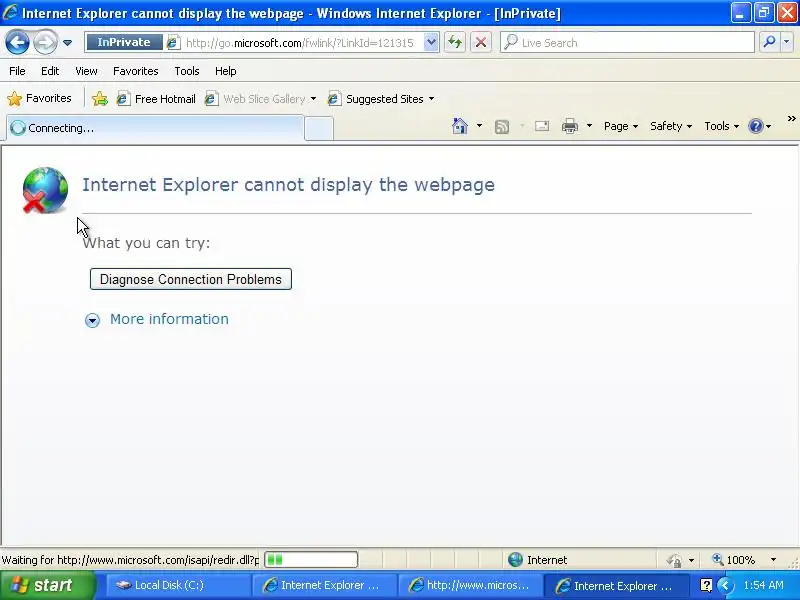
Task: Open the Safety command menu
Action: [670, 126]
